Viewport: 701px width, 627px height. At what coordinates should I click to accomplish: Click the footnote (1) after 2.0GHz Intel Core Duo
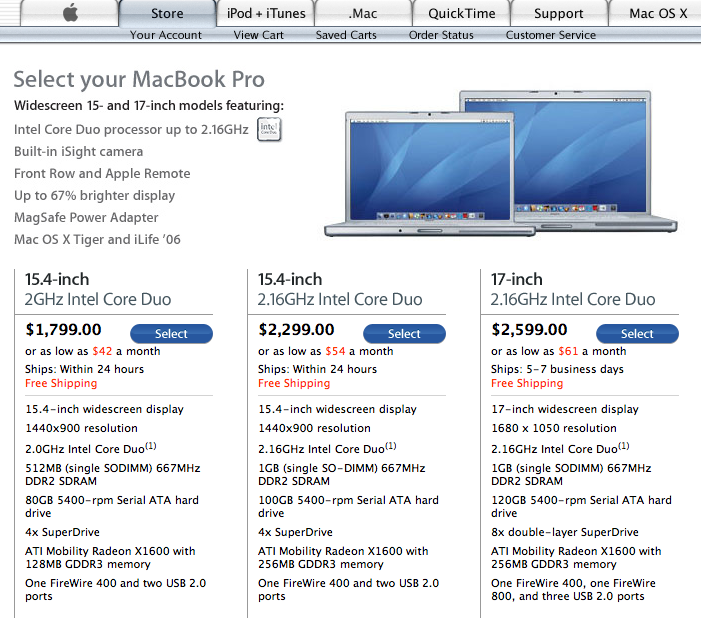pyautogui.click(x=151, y=446)
